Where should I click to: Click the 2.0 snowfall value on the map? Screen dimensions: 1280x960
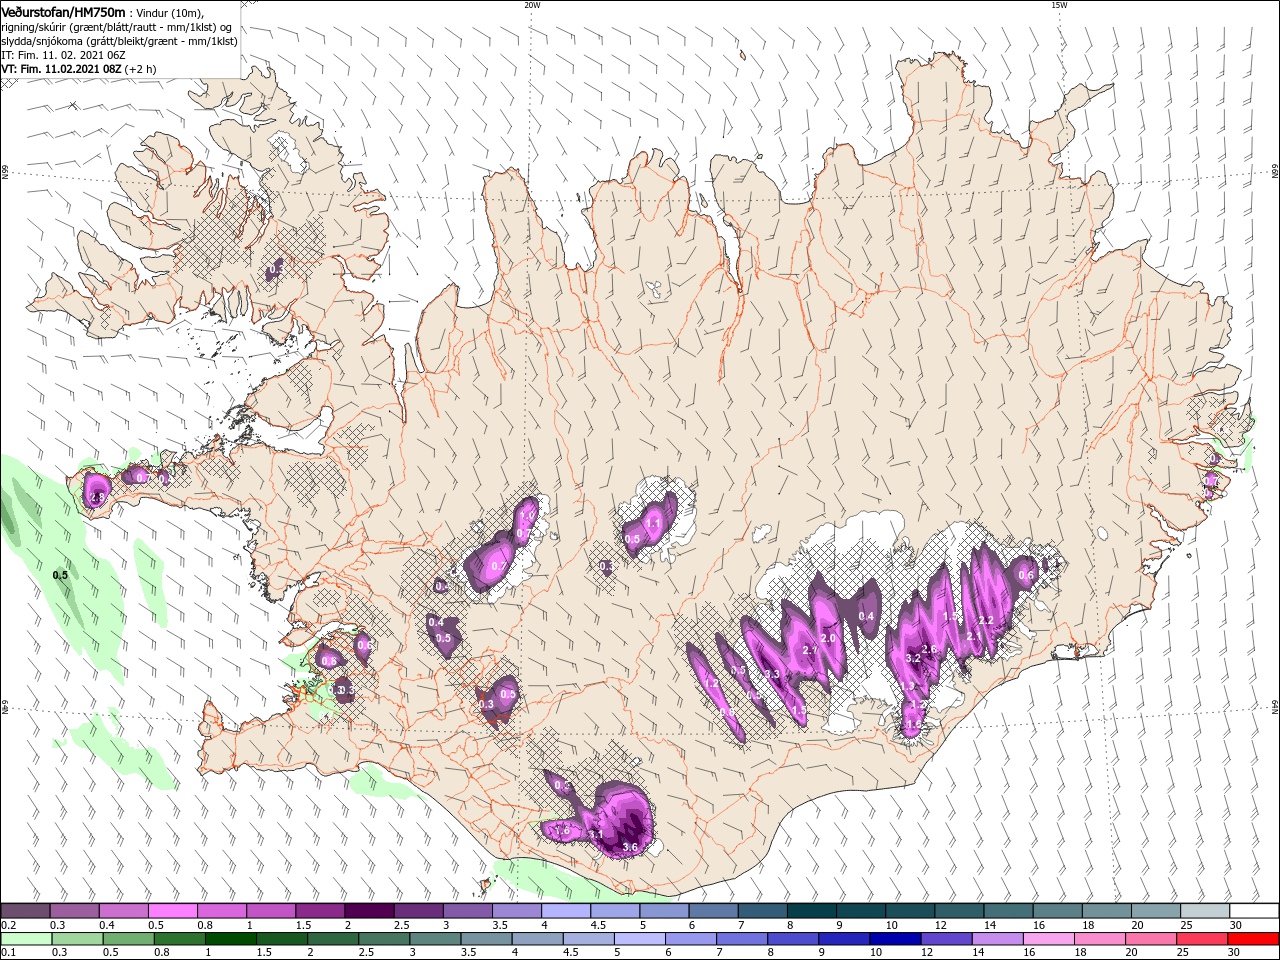click(828, 638)
